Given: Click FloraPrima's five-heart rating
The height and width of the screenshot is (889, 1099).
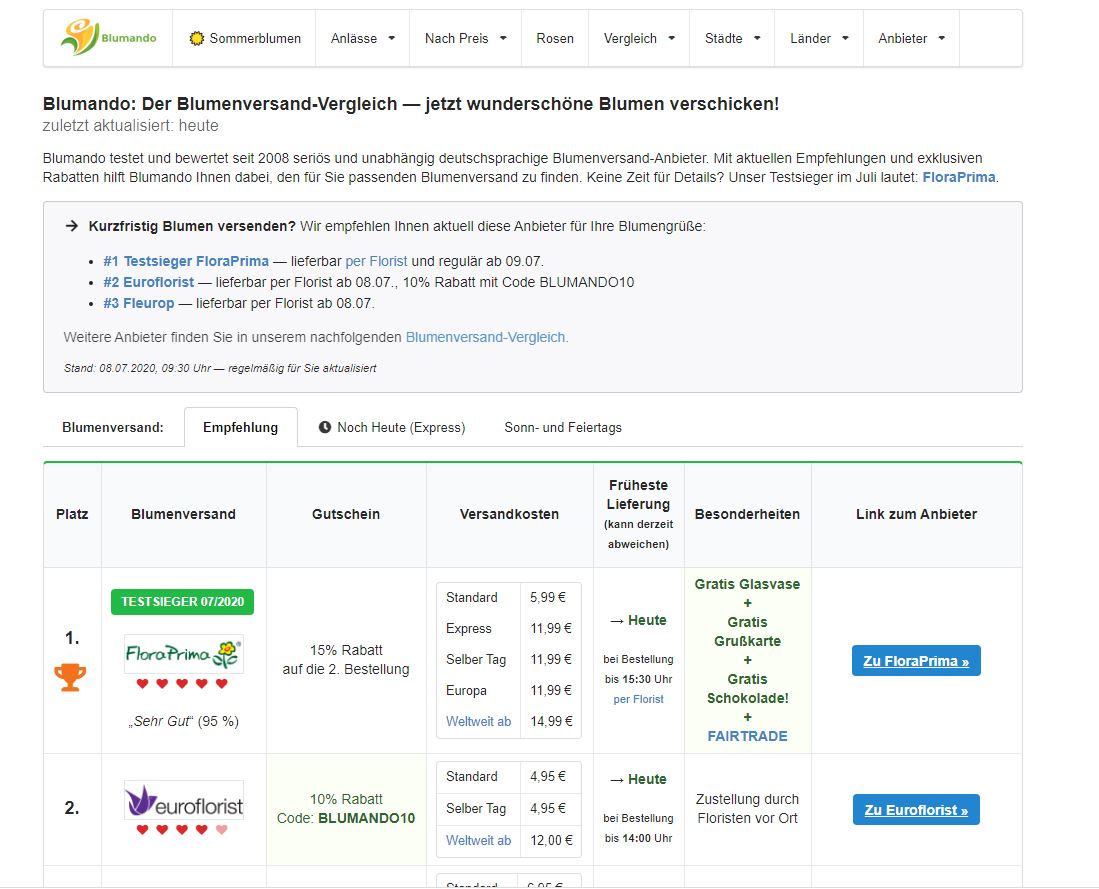Looking at the screenshot, I should (182, 684).
